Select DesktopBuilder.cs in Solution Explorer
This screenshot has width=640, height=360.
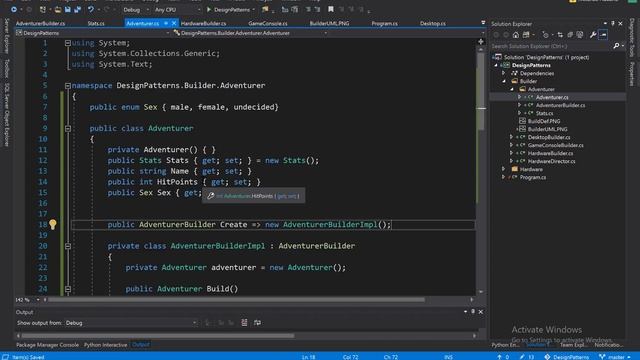(x=549, y=137)
